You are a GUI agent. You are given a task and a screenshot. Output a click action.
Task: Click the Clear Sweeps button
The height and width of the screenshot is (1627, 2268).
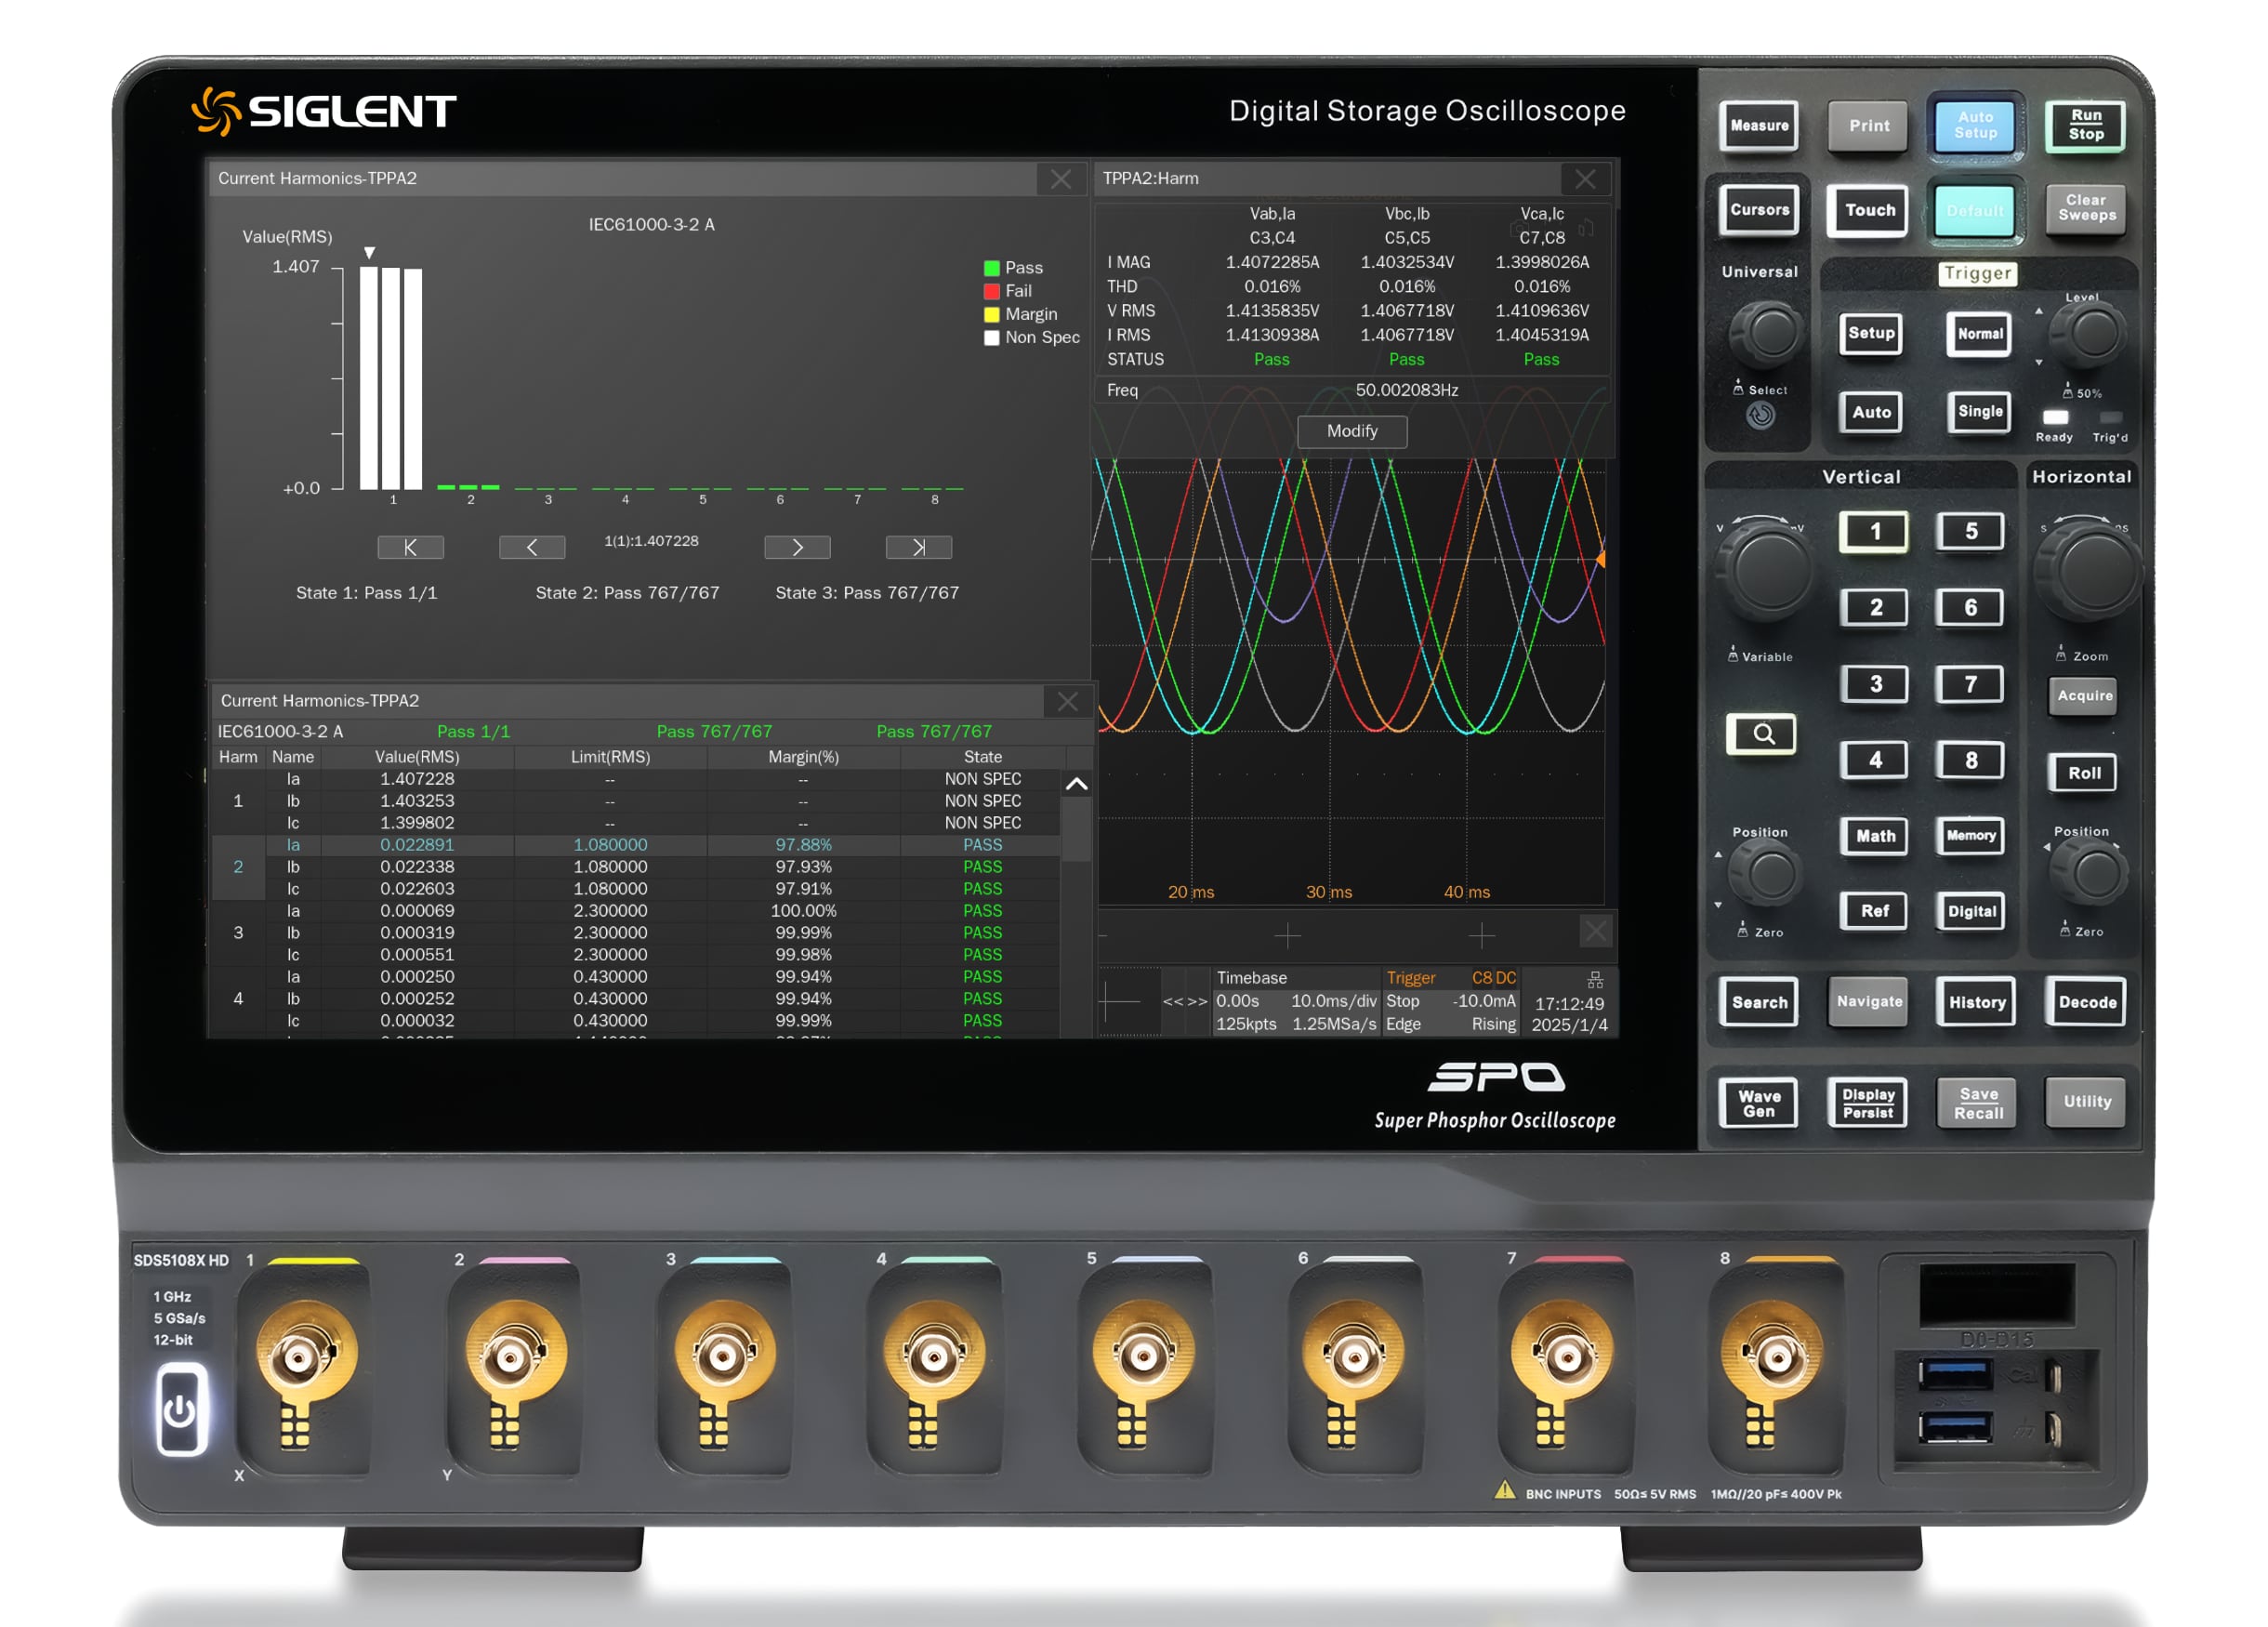[x=2085, y=208]
